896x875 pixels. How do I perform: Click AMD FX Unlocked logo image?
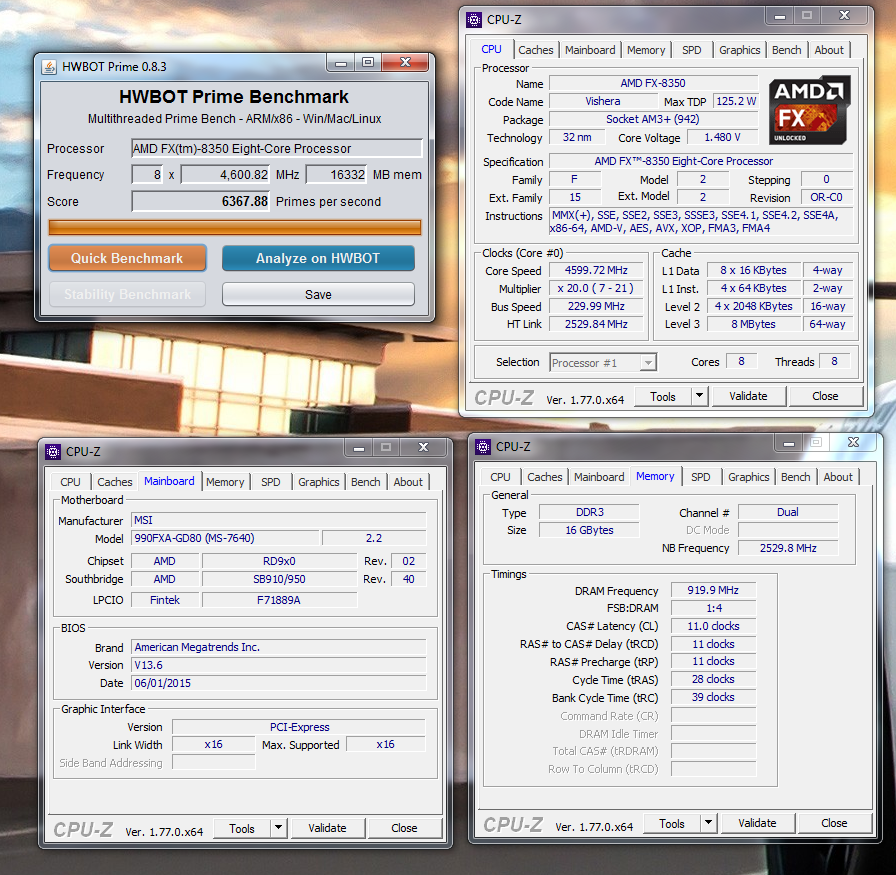[809, 110]
